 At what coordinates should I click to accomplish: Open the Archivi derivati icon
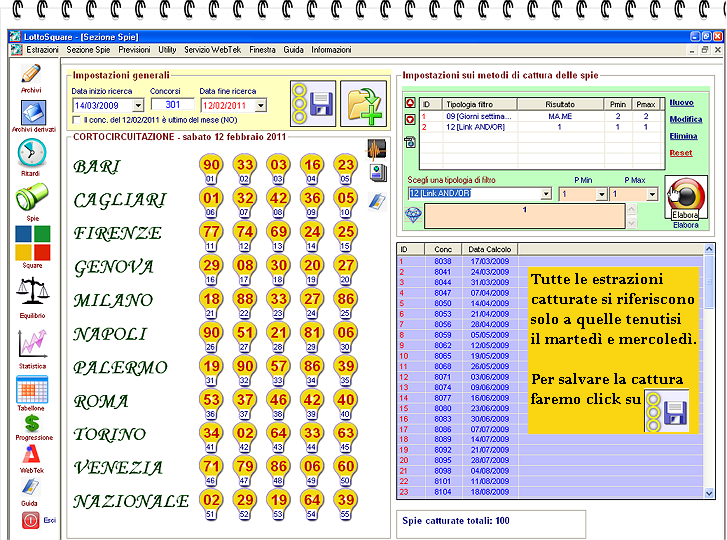[33, 113]
